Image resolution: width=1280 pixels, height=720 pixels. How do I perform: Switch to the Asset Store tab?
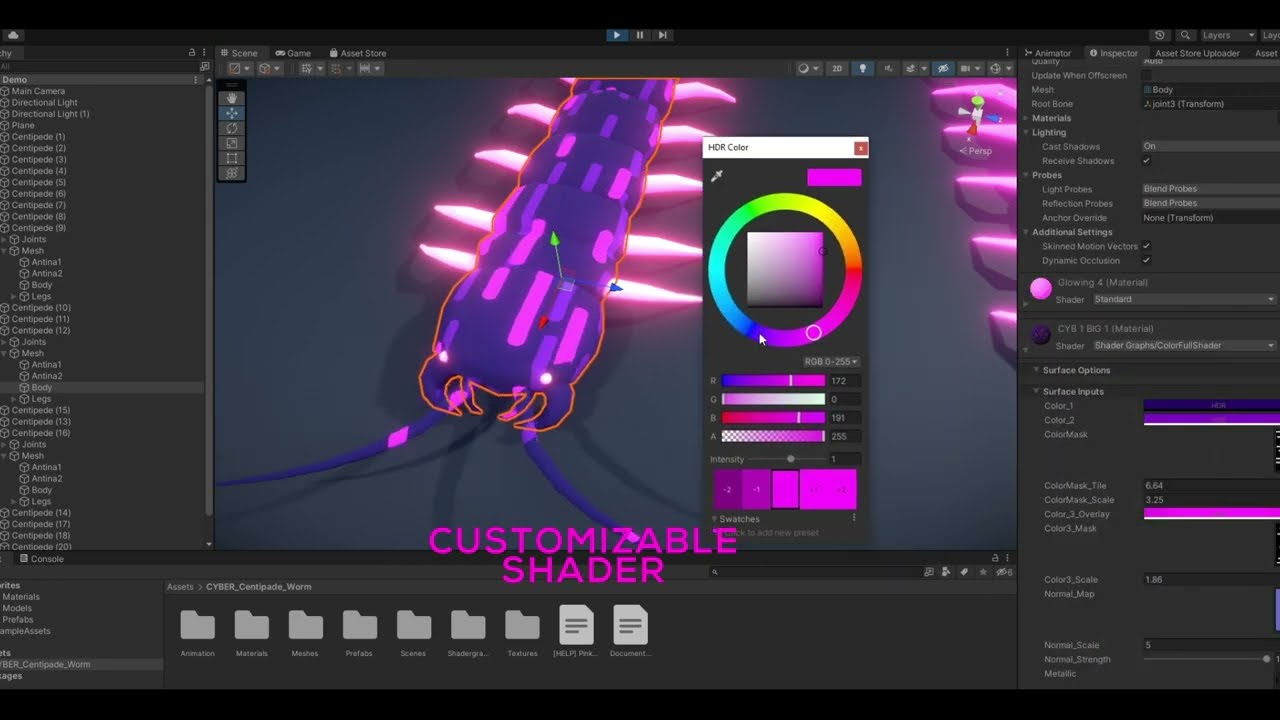[x=358, y=53]
